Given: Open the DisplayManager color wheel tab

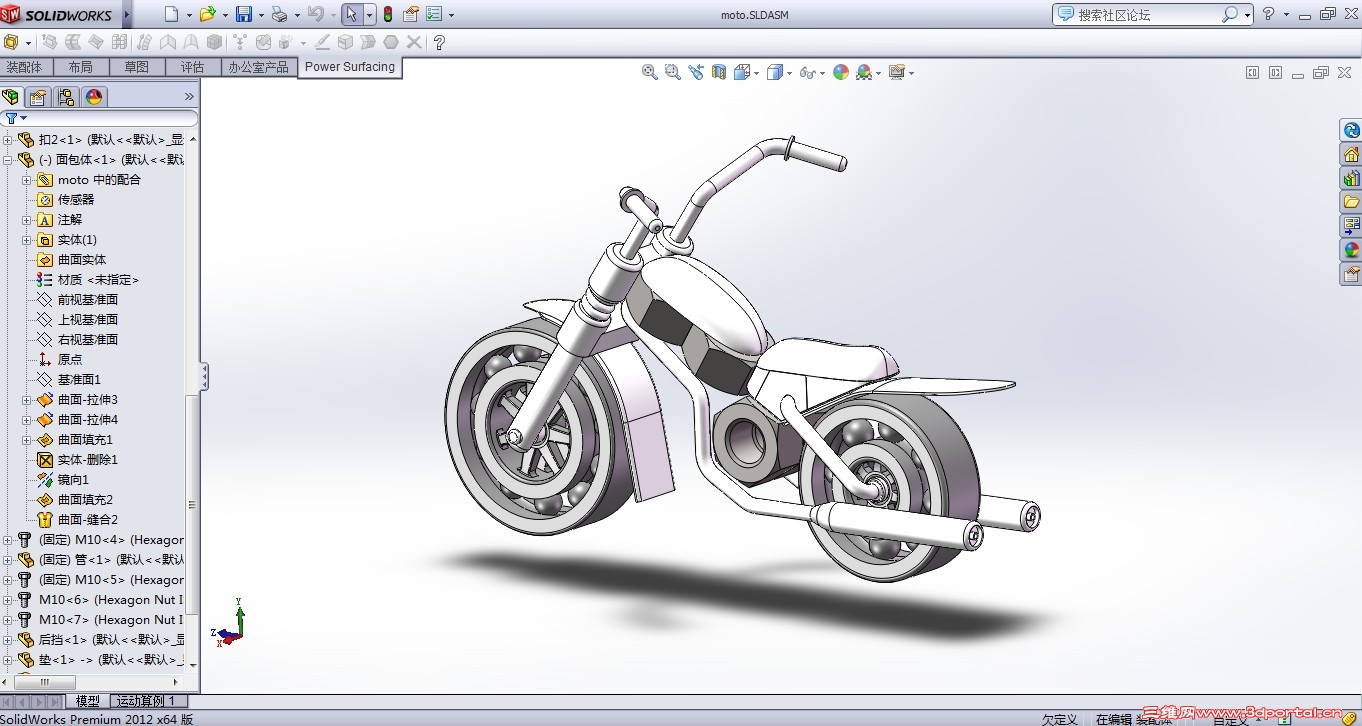Looking at the screenshot, I should [x=94, y=97].
